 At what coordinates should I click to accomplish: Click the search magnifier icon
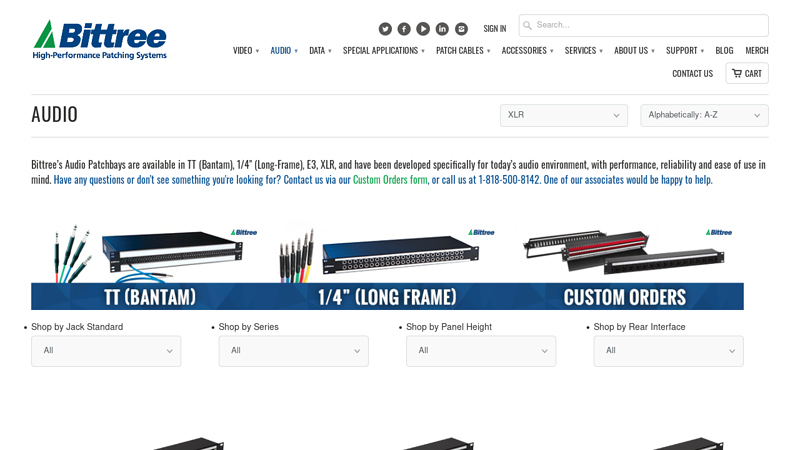[528, 25]
